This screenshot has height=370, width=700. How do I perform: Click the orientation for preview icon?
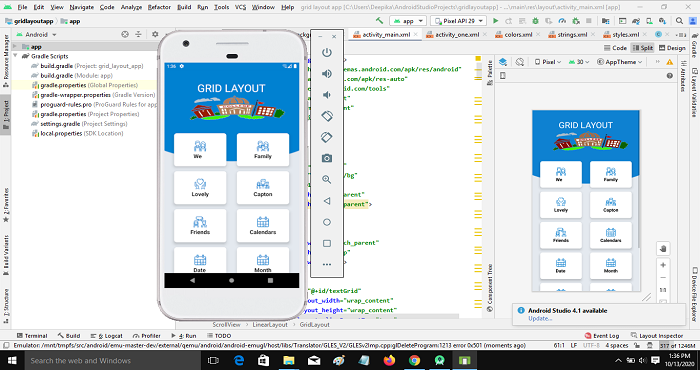[x=519, y=62]
